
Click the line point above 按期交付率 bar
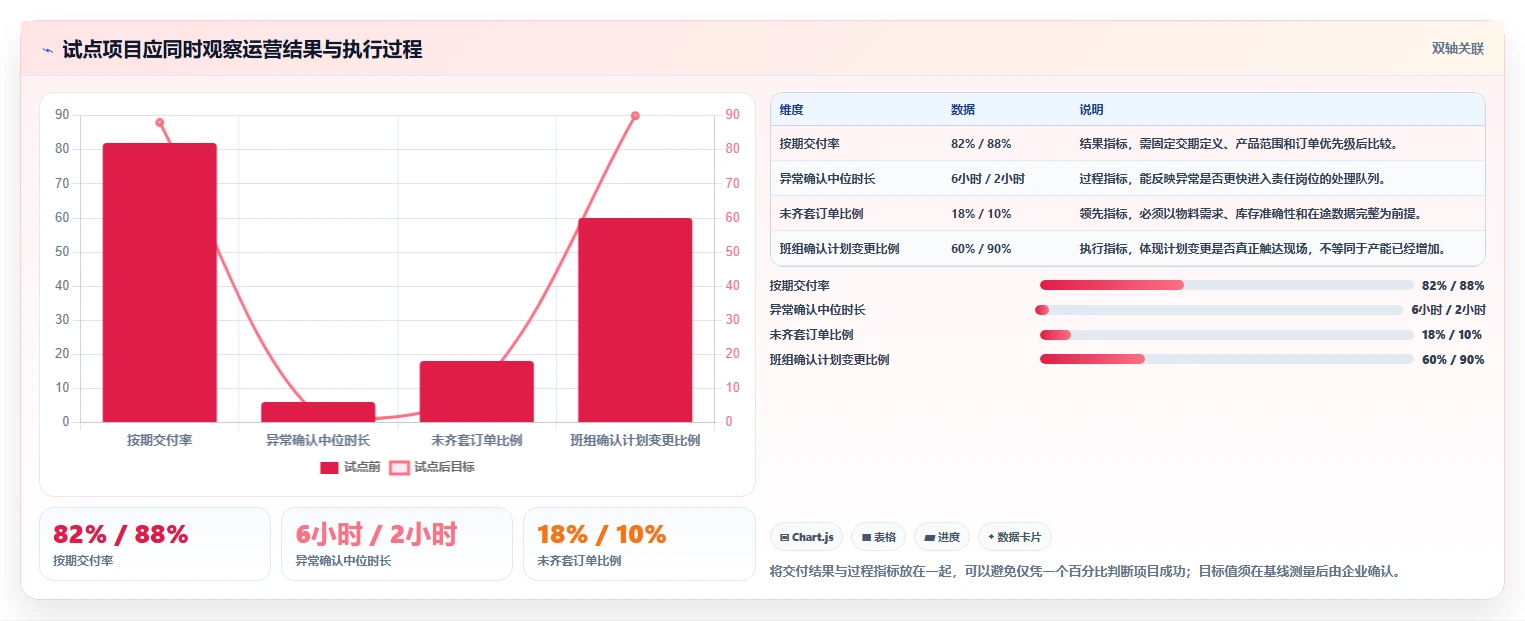[x=160, y=123]
